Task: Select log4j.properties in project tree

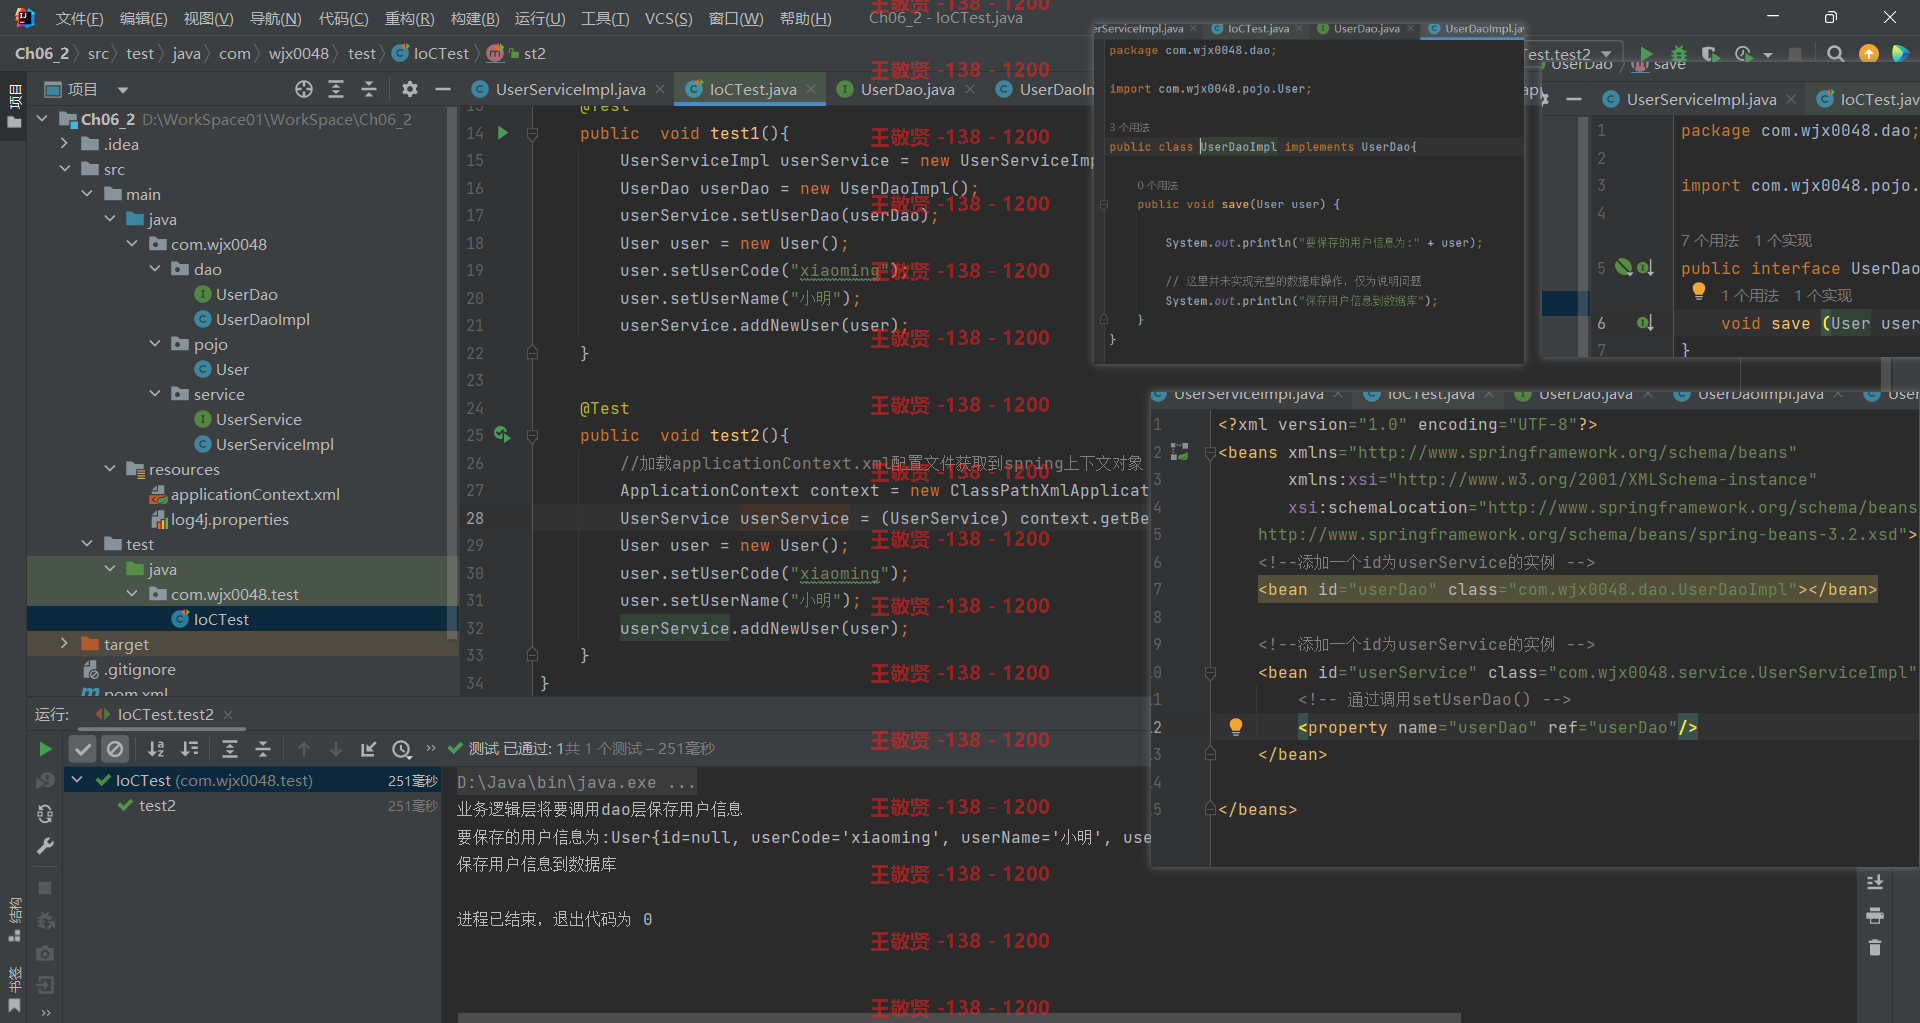Action: coord(229,519)
